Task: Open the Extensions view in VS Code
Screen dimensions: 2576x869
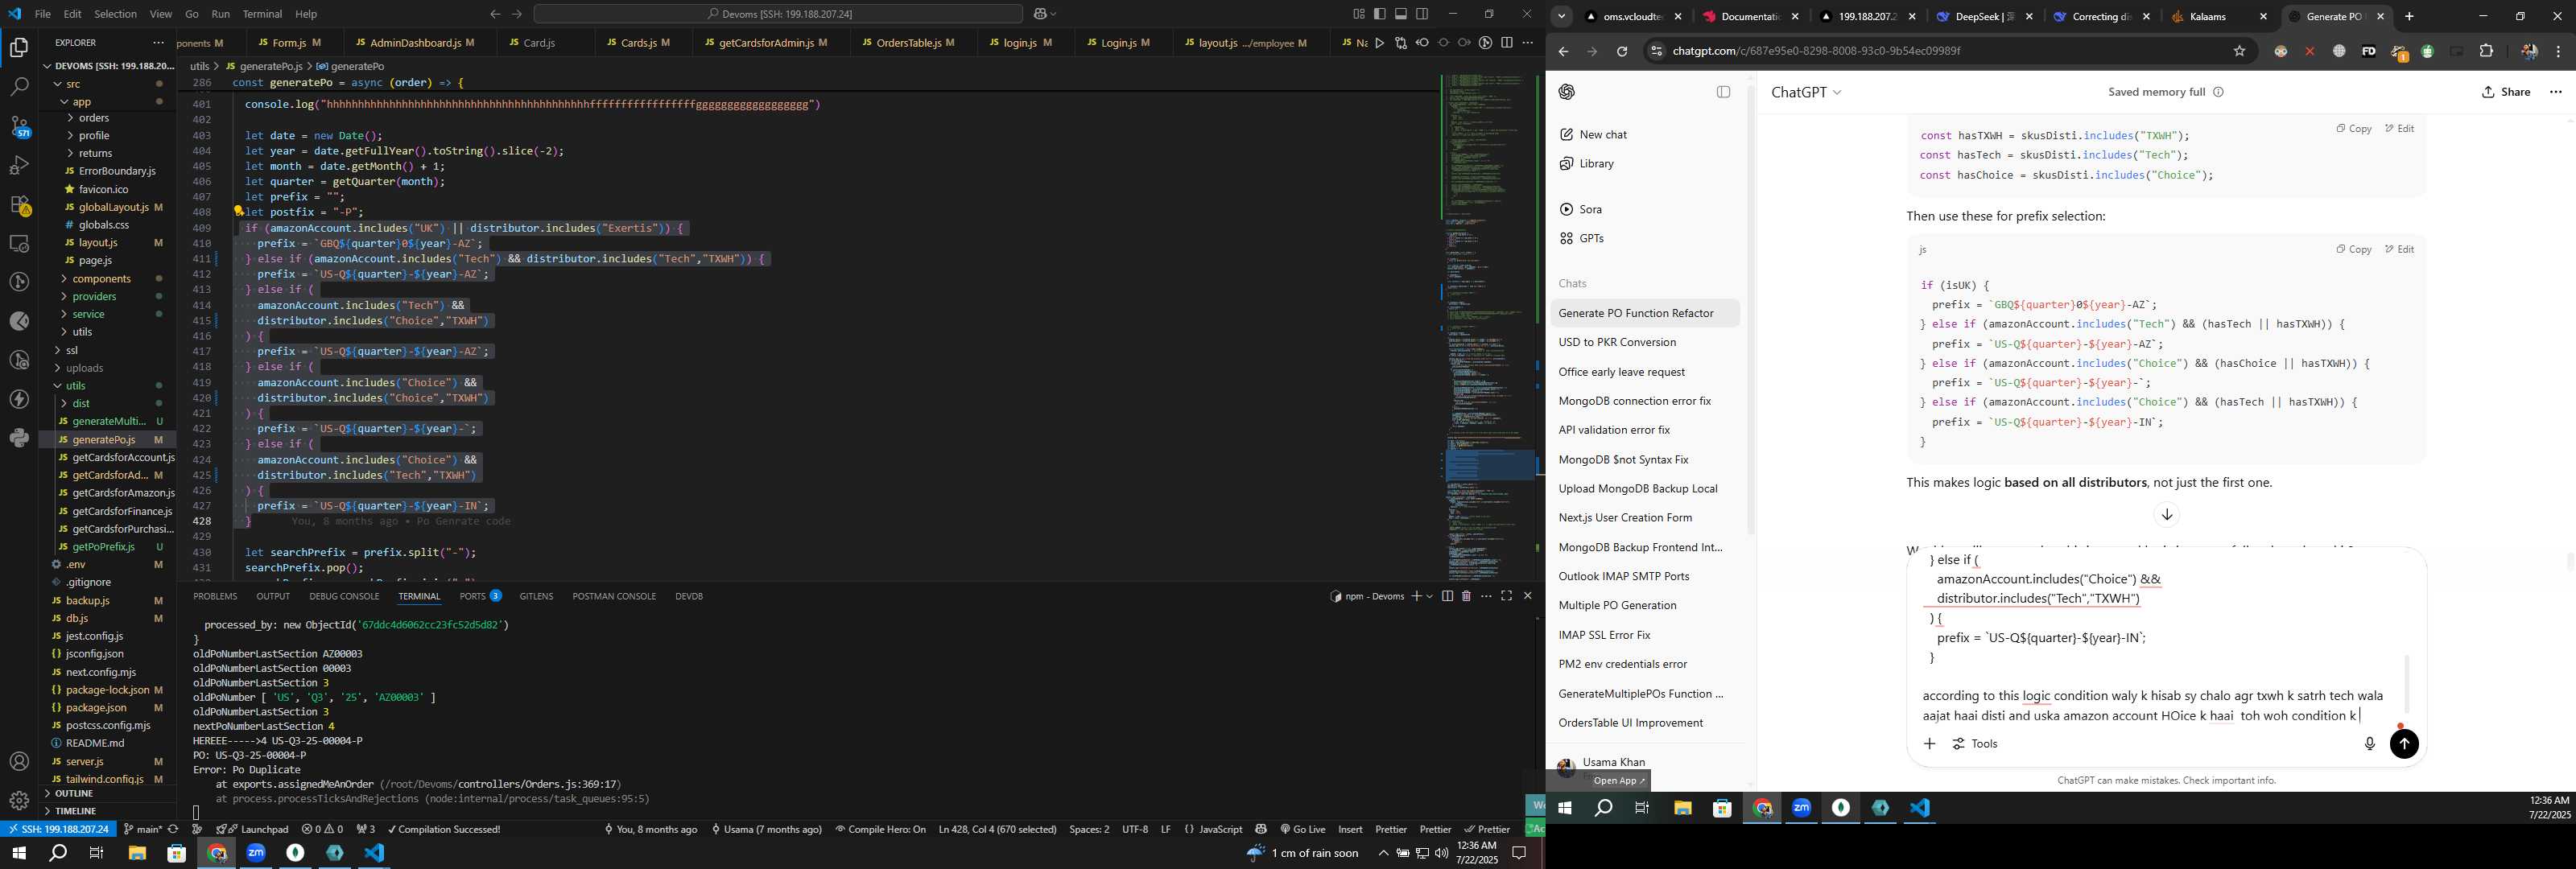Action: [x=19, y=205]
